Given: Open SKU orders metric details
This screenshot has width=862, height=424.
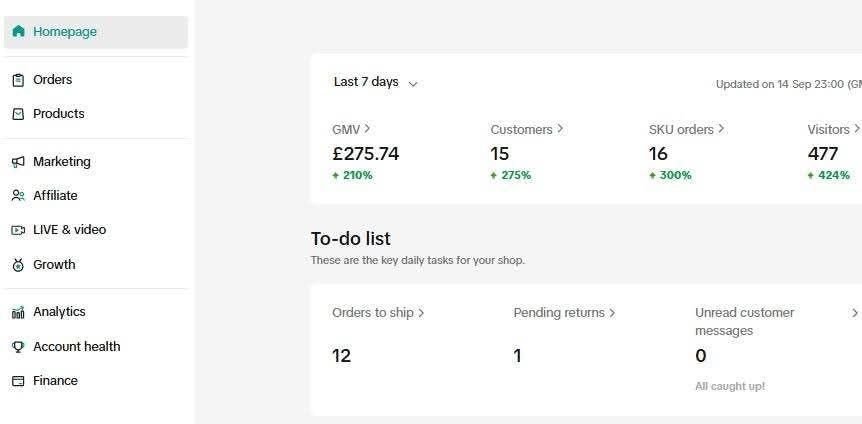Looking at the screenshot, I should [x=687, y=129].
